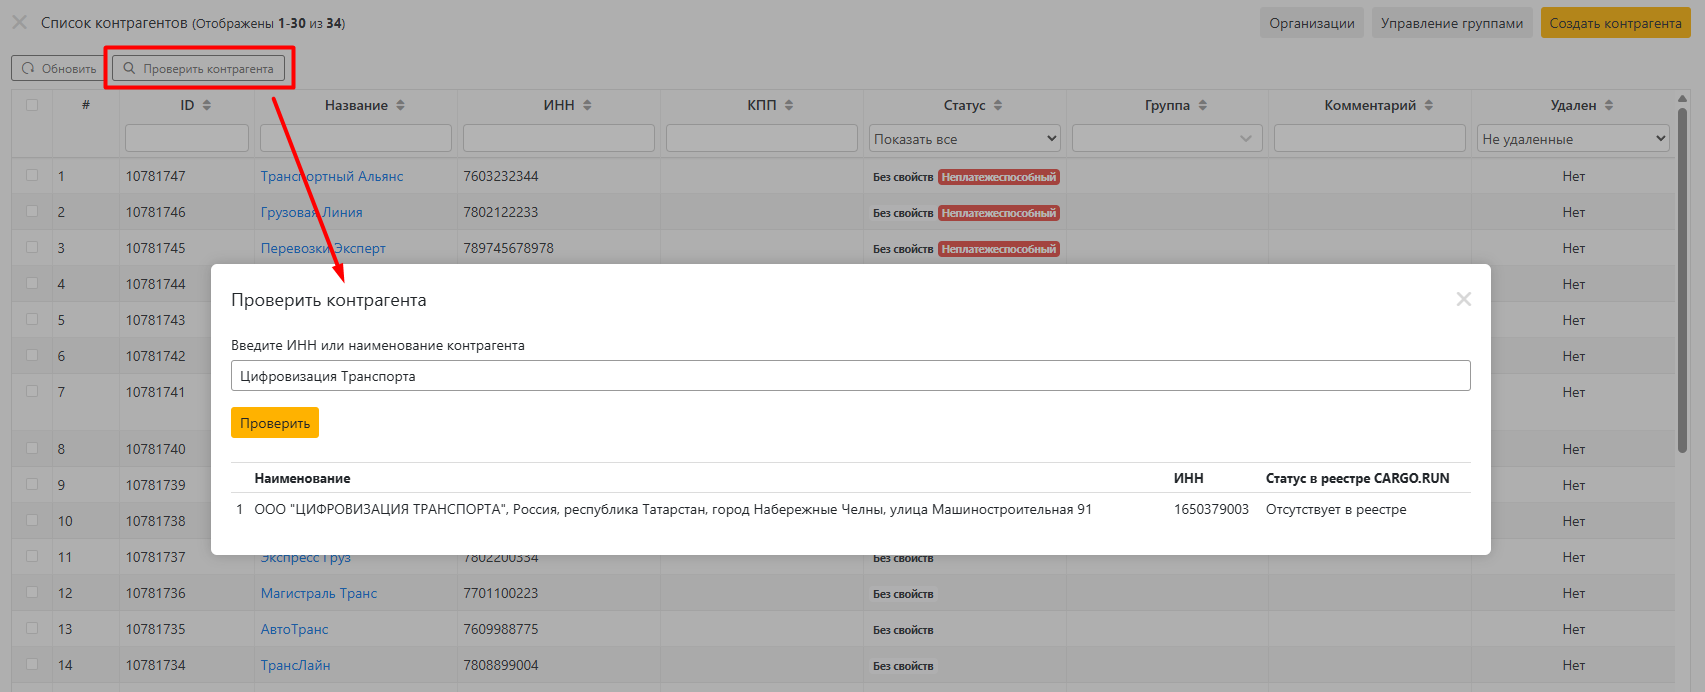The width and height of the screenshot is (1705, 692).
Task: Sort by Название column arrows
Action: point(400,105)
